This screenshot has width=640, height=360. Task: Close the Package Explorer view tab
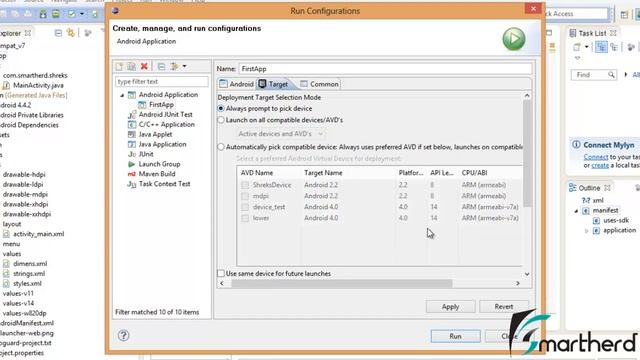coord(28,33)
